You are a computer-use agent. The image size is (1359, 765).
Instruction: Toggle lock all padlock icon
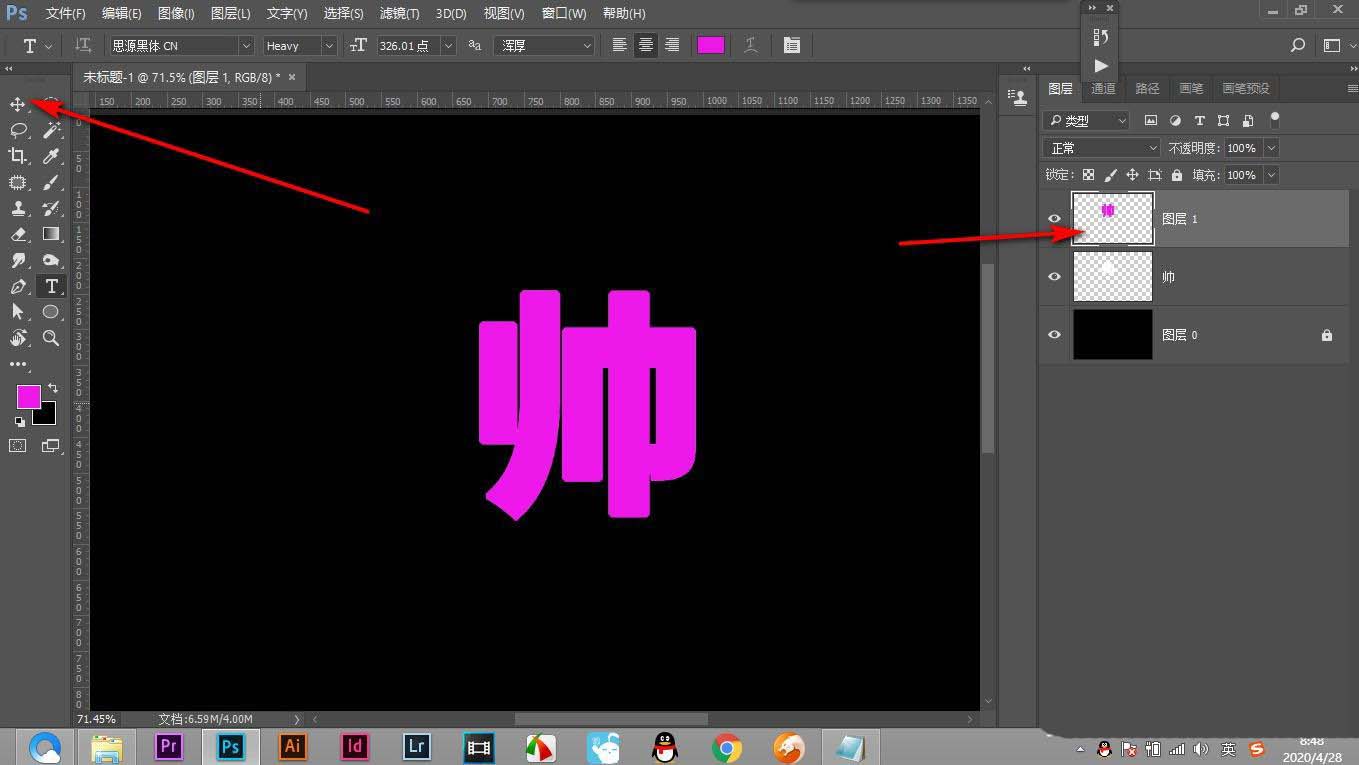click(x=1176, y=175)
